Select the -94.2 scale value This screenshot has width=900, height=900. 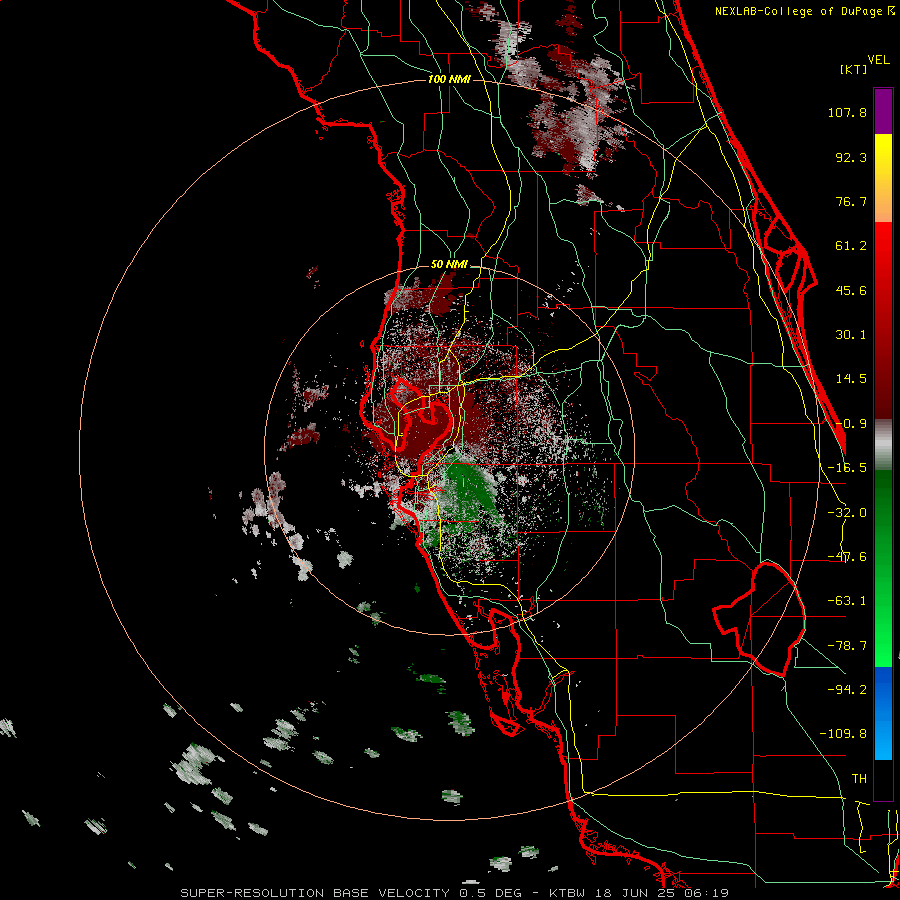847,689
